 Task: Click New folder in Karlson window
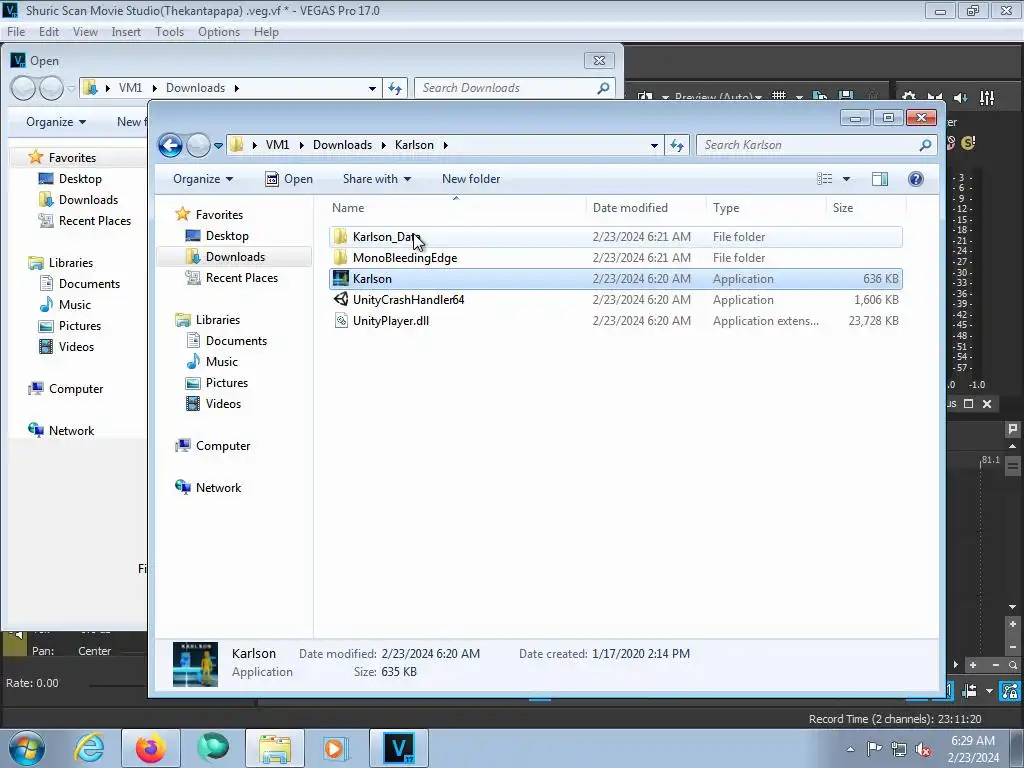click(471, 179)
